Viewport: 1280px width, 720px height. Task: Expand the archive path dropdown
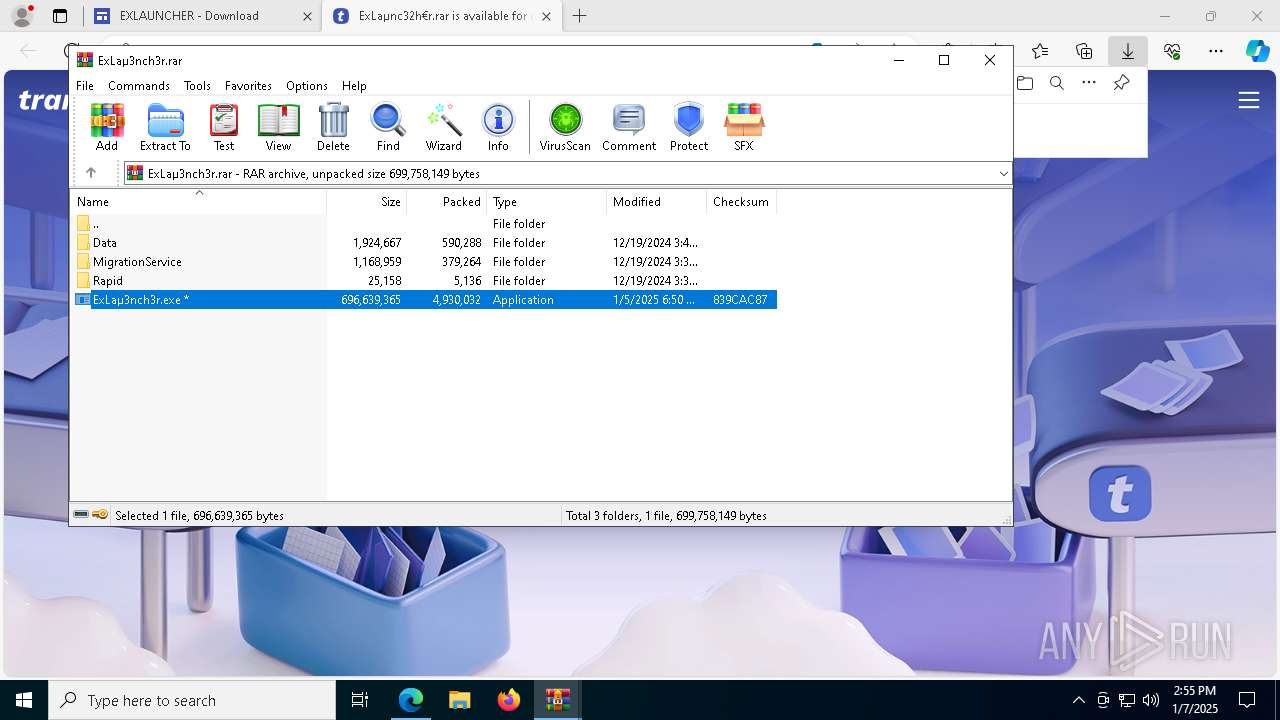click(x=1003, y=173)
